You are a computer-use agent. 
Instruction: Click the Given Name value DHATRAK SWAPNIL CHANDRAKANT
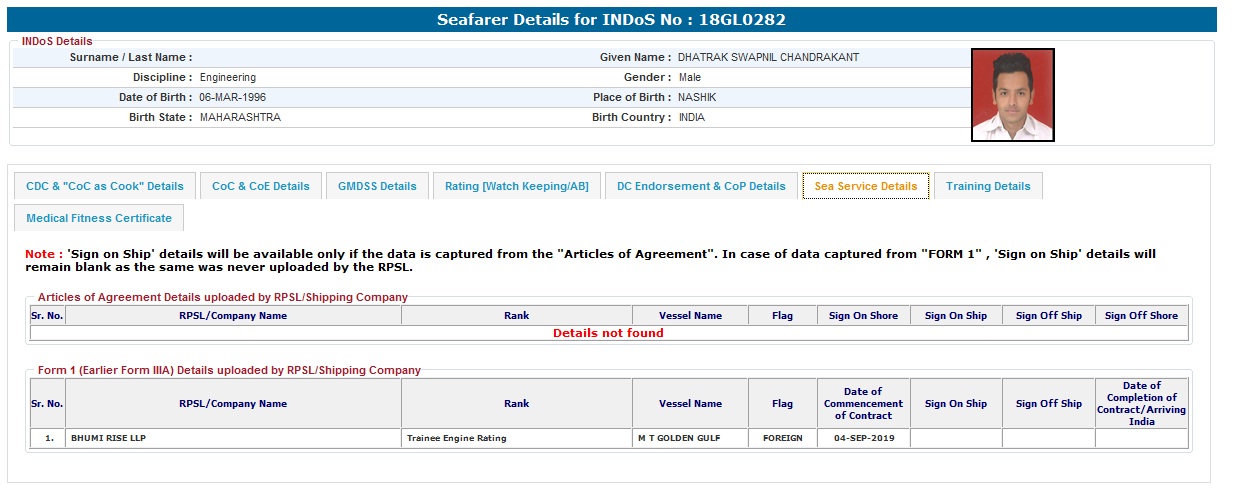pyautogui.click(x=768, y=57)
